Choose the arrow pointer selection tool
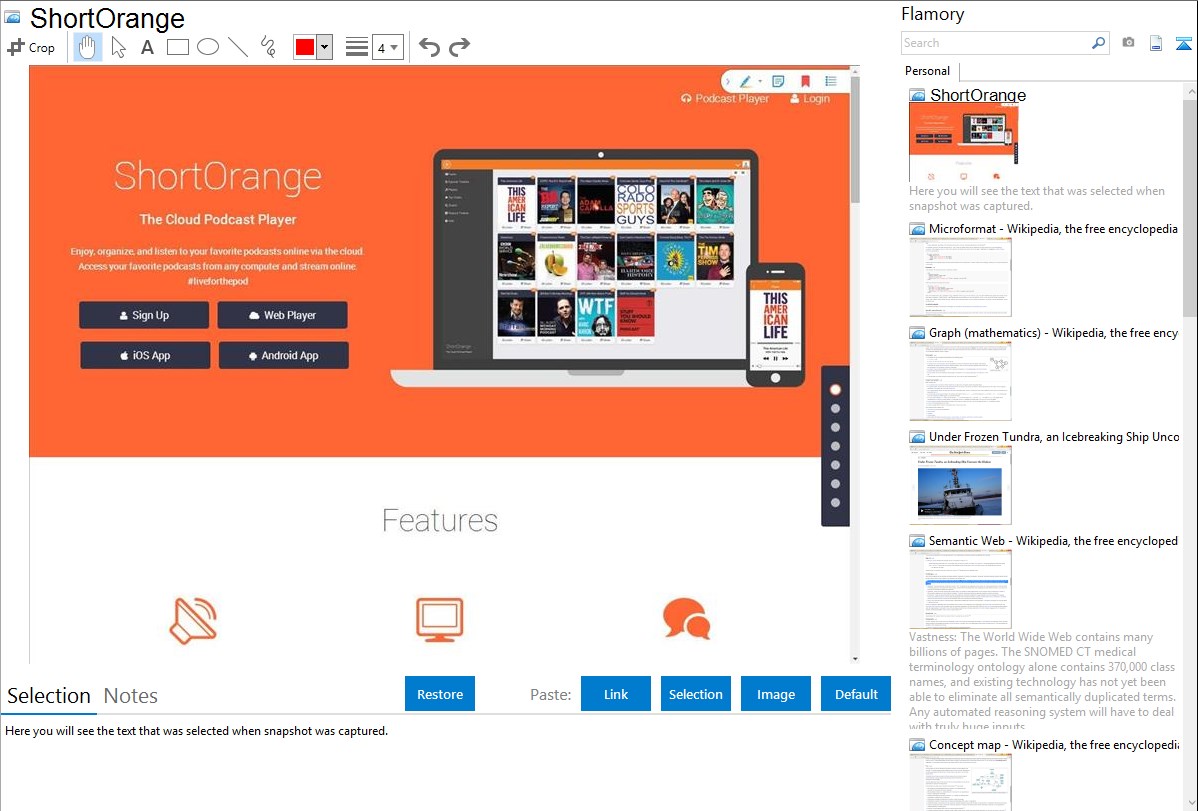Image resolution: width=1198 pixels, height=811 pixels. tap(118, 47)
